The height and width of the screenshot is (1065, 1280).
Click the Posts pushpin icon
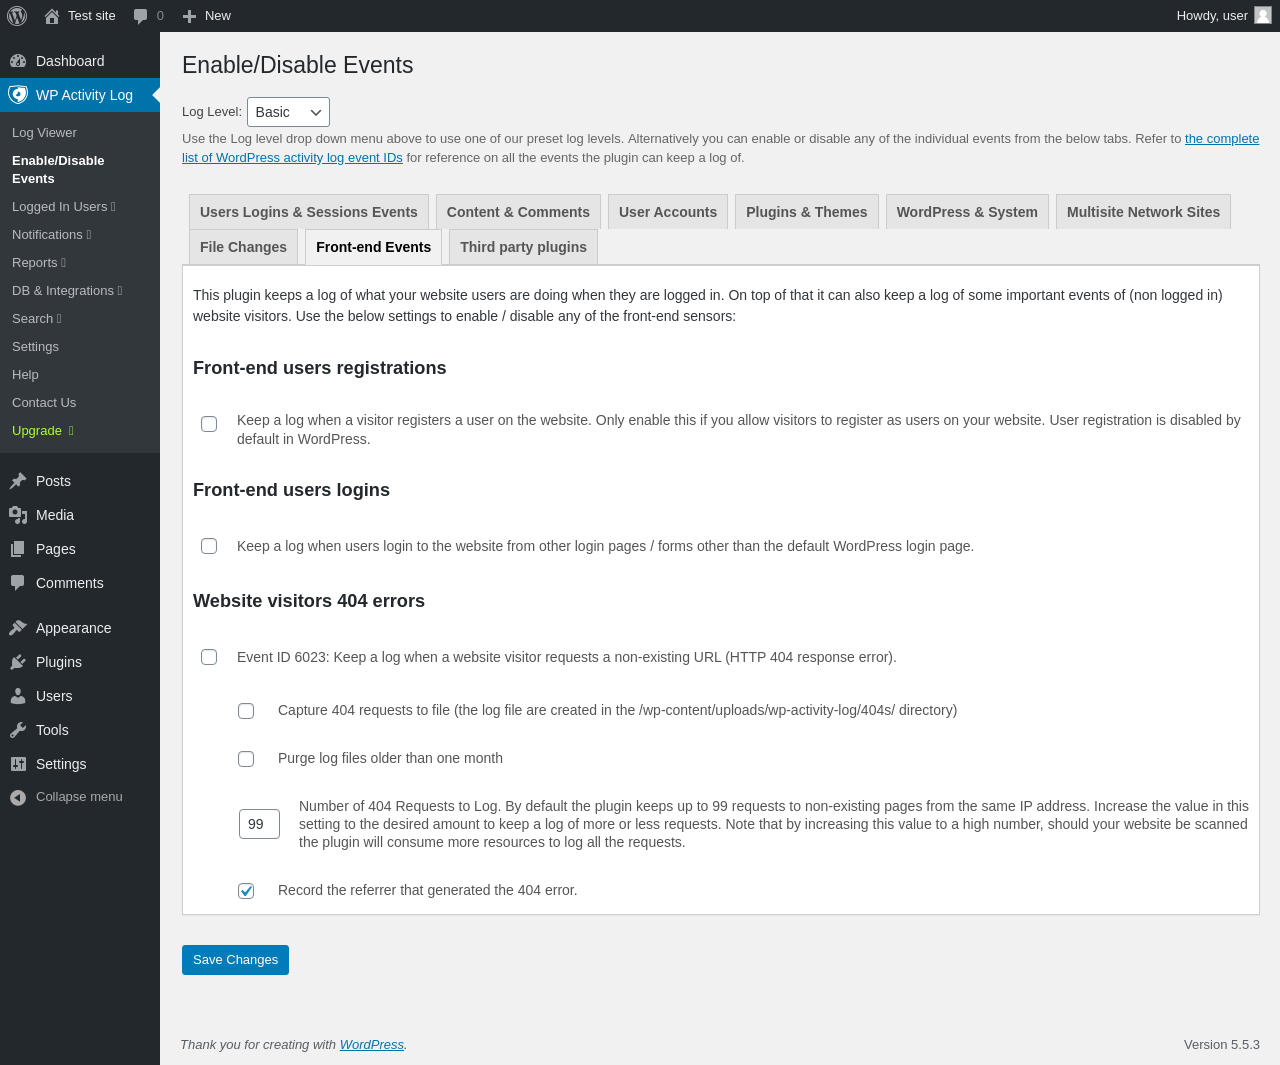[18, 481]
